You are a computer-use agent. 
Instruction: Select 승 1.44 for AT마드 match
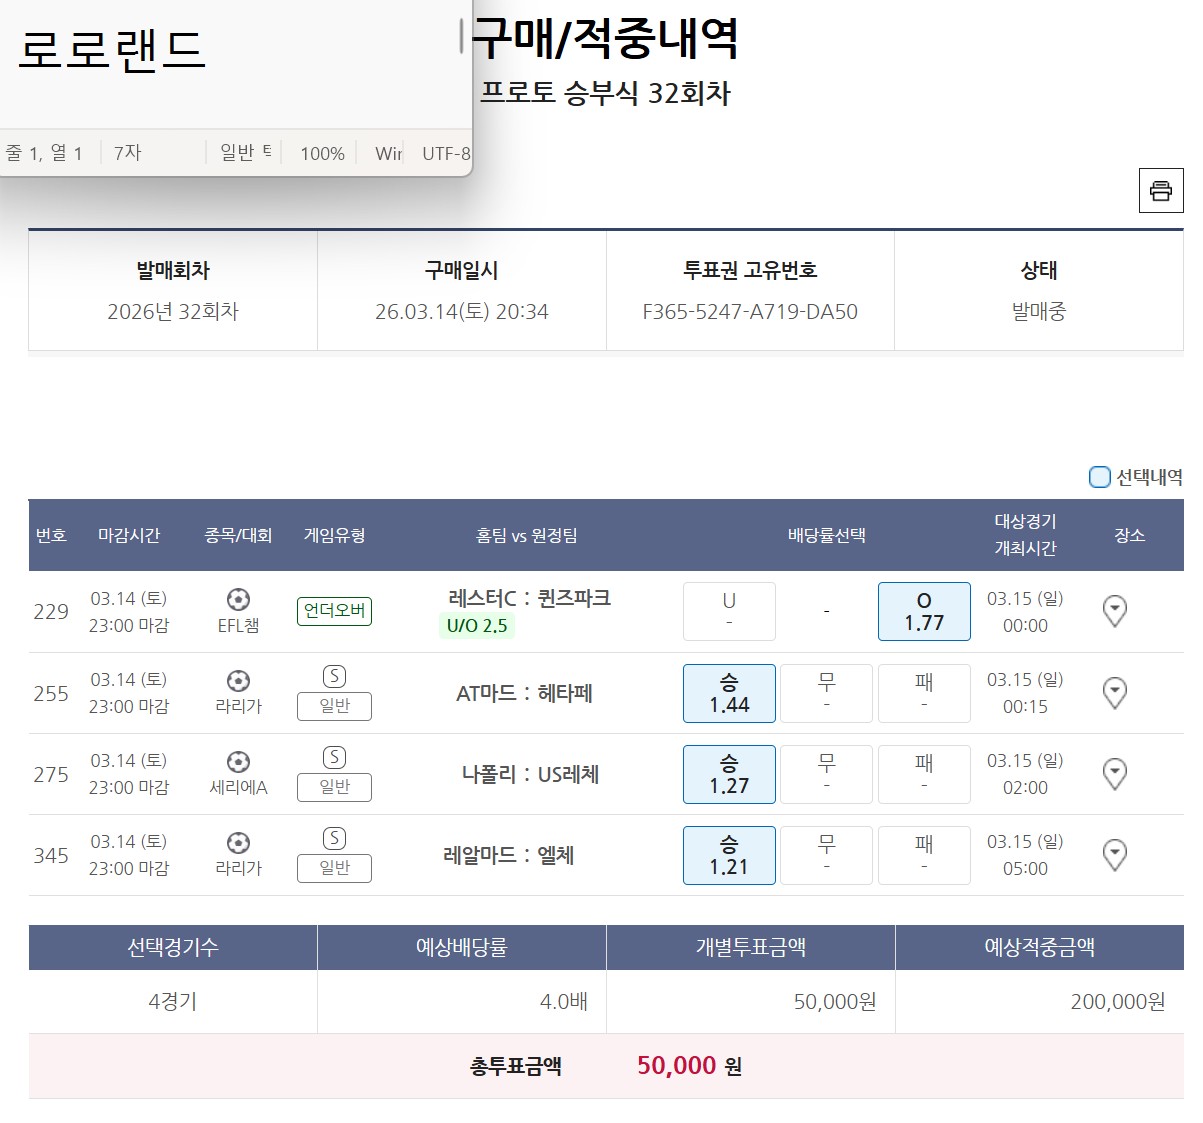point(729,693)
